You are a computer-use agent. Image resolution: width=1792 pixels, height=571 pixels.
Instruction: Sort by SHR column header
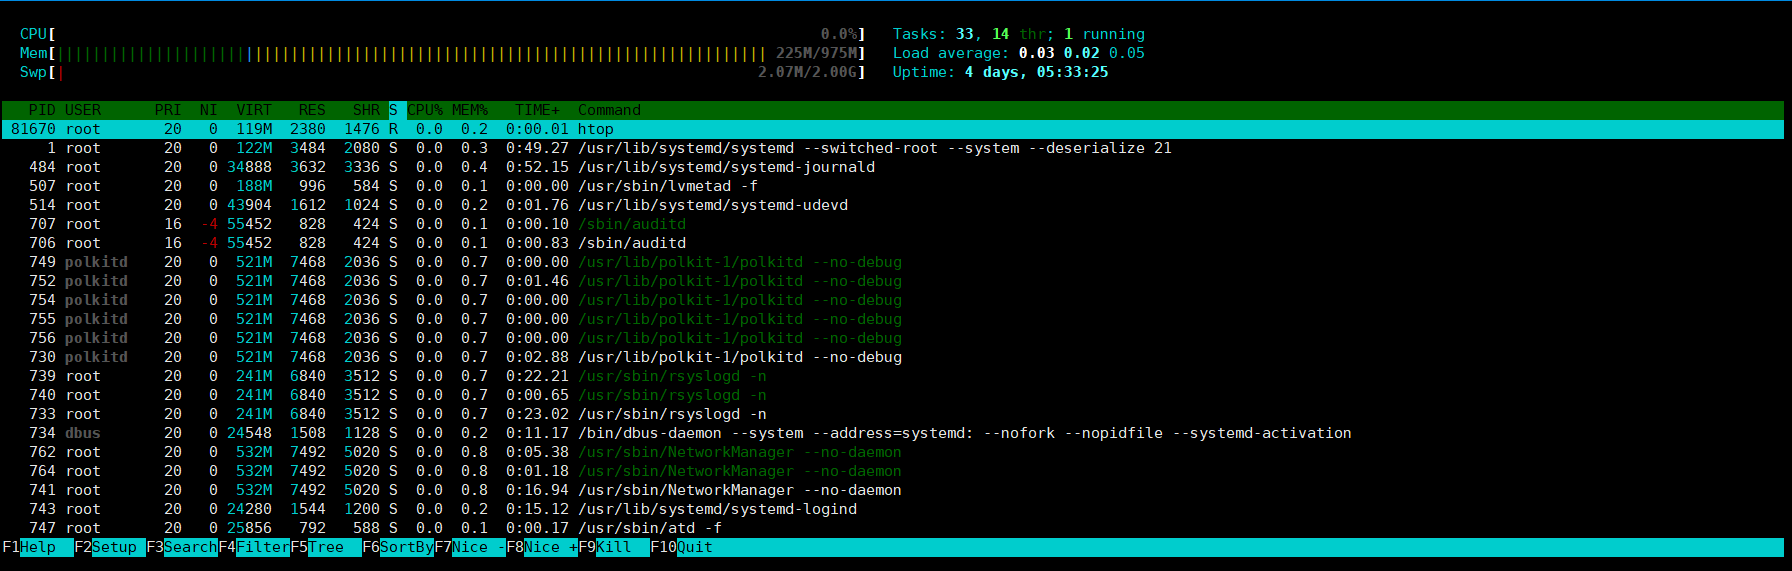(366, 110)
